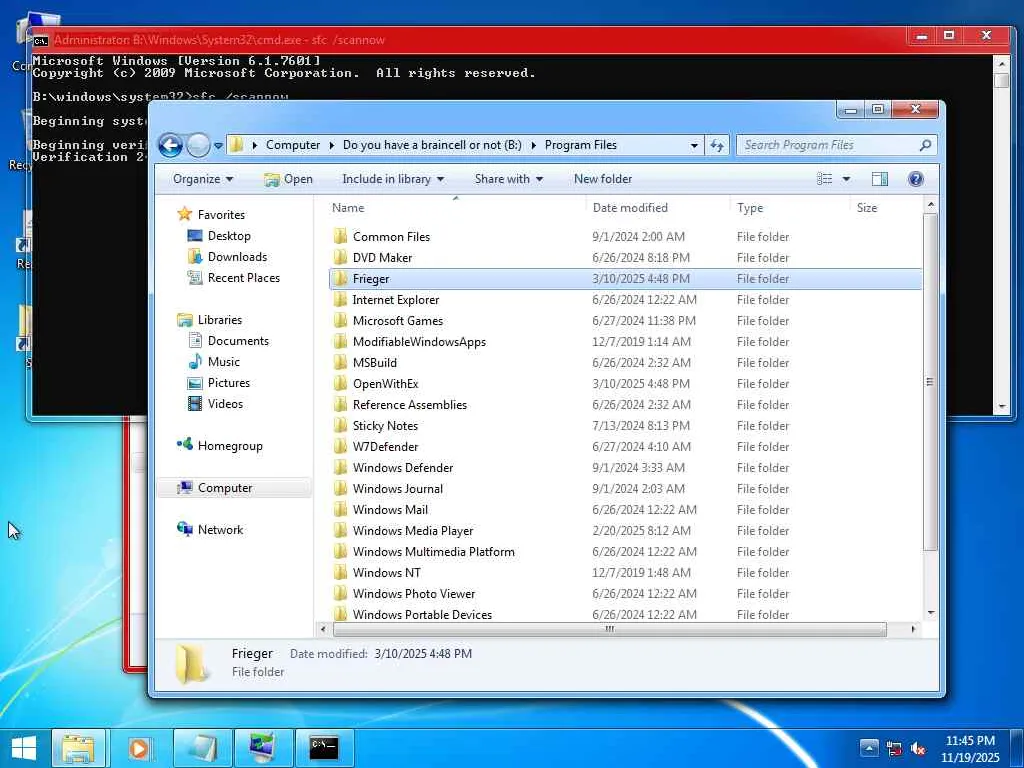
Task: Open Windows Media Player taskbar icon
Action: [x=139, y=748]
